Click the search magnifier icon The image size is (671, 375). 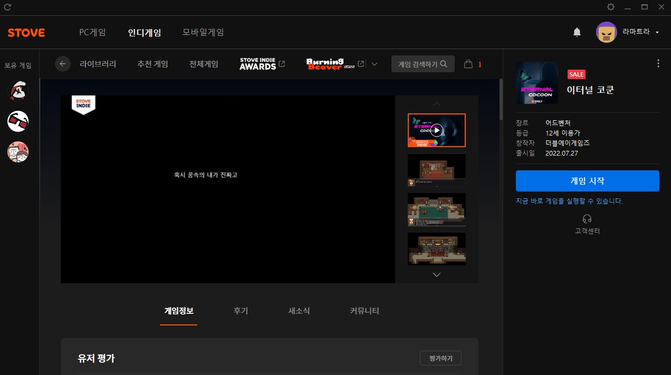click(444, 64)
